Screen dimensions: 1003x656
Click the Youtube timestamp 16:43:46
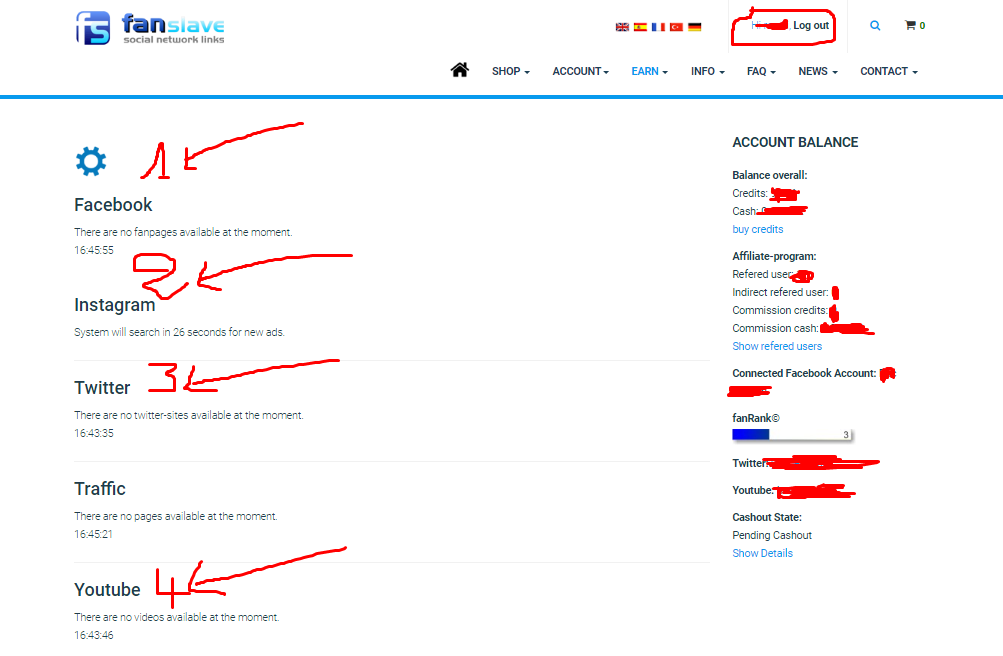tap(94, 635)
